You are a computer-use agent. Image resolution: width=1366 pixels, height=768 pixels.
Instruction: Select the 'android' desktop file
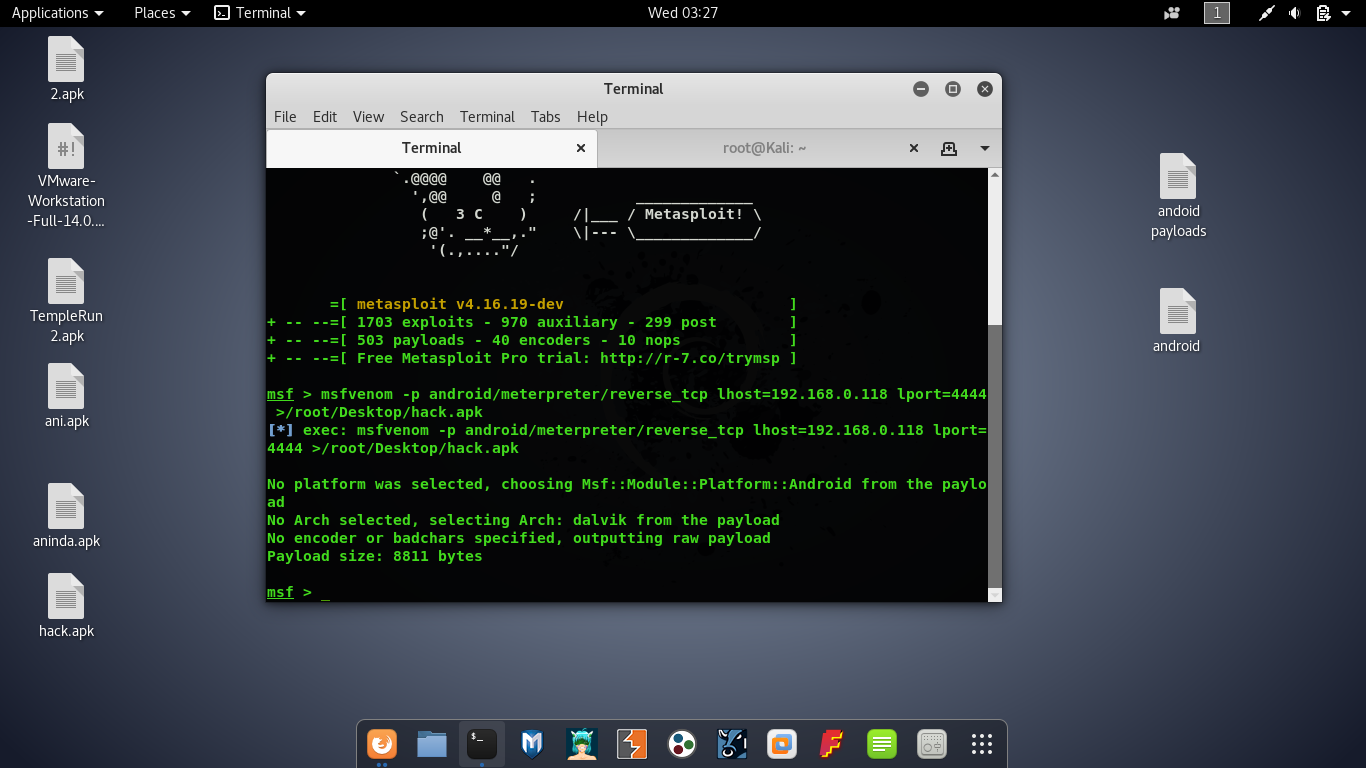pyautogui.click(x=1177, y=321)
